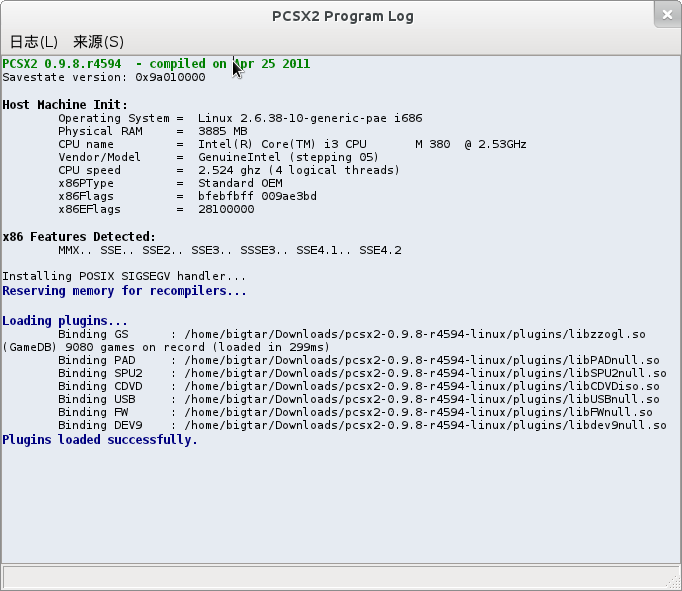Image resolution: width=682 pixels, height=591 pixels.
Task: Click the Vendor/Model GenuineIntel line
Action: point(218,157)
